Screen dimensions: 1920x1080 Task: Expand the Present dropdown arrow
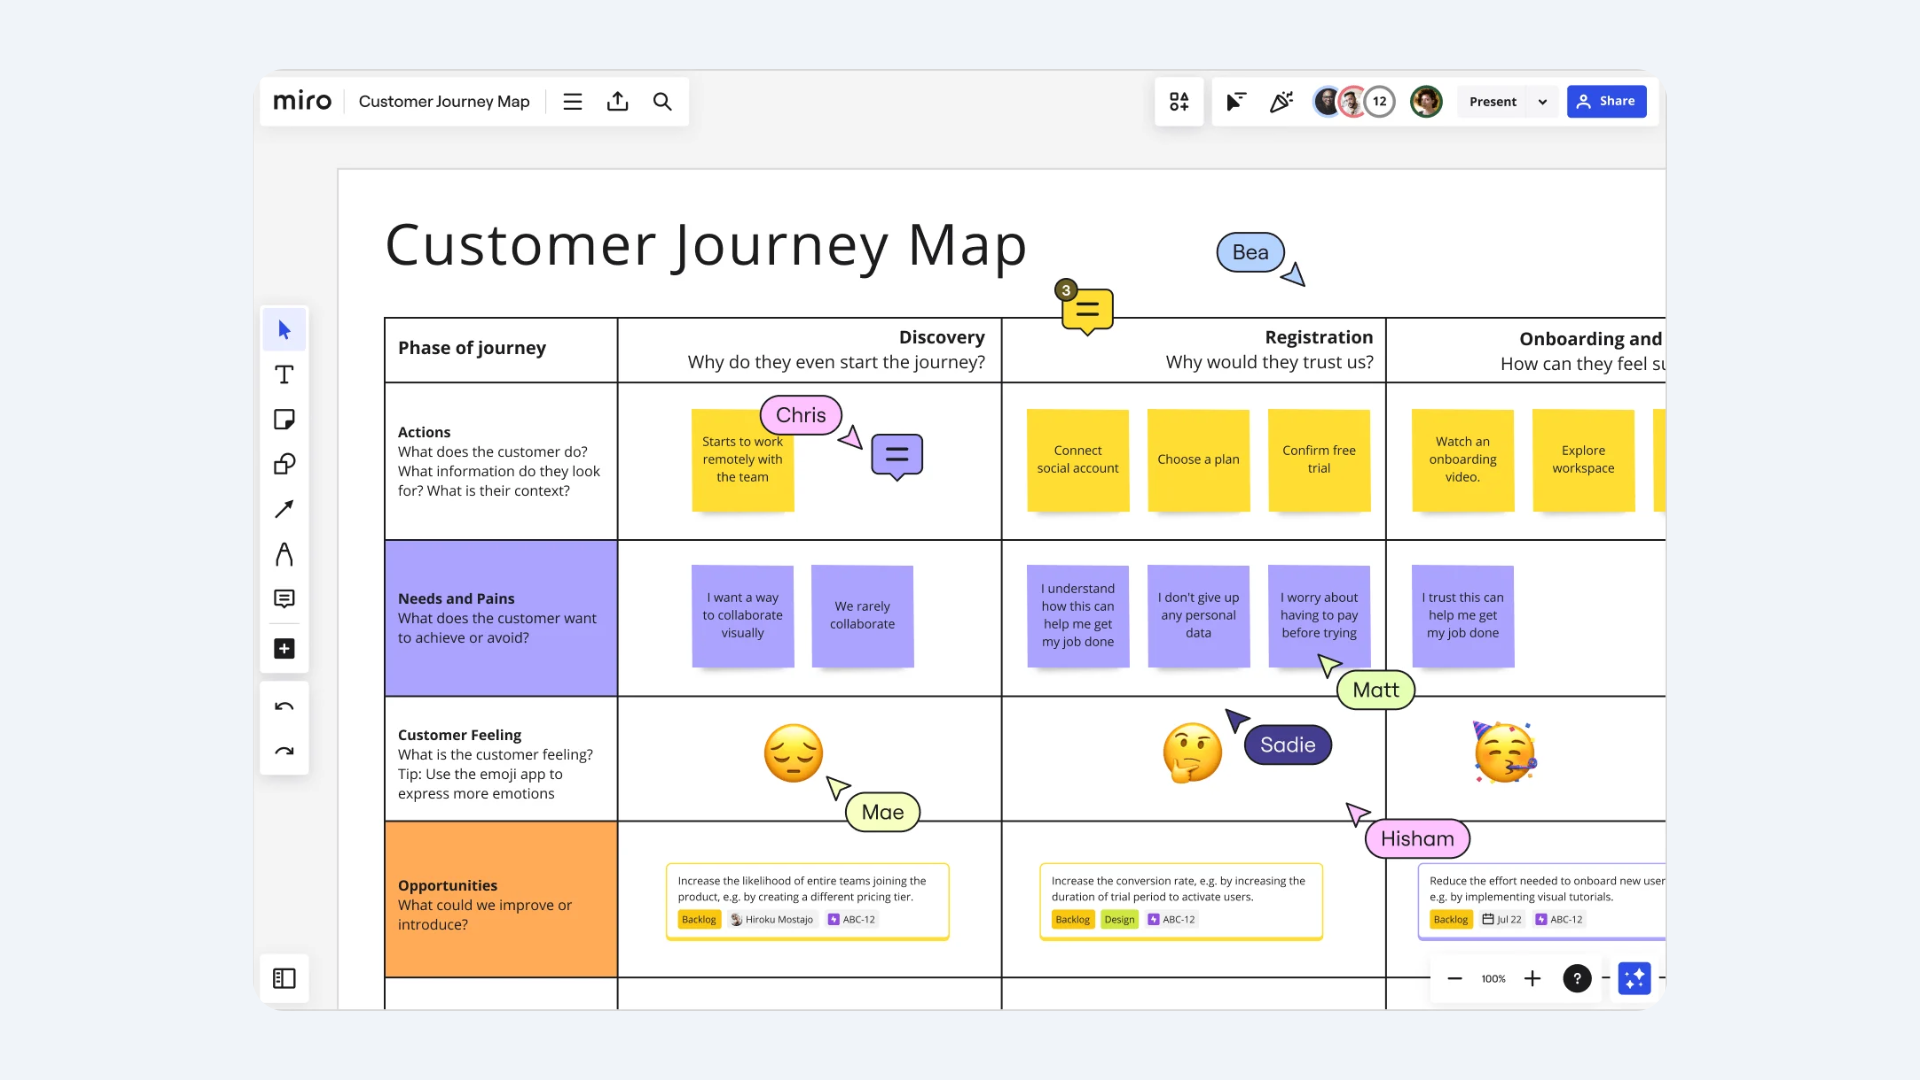(x=1542, y=101)
